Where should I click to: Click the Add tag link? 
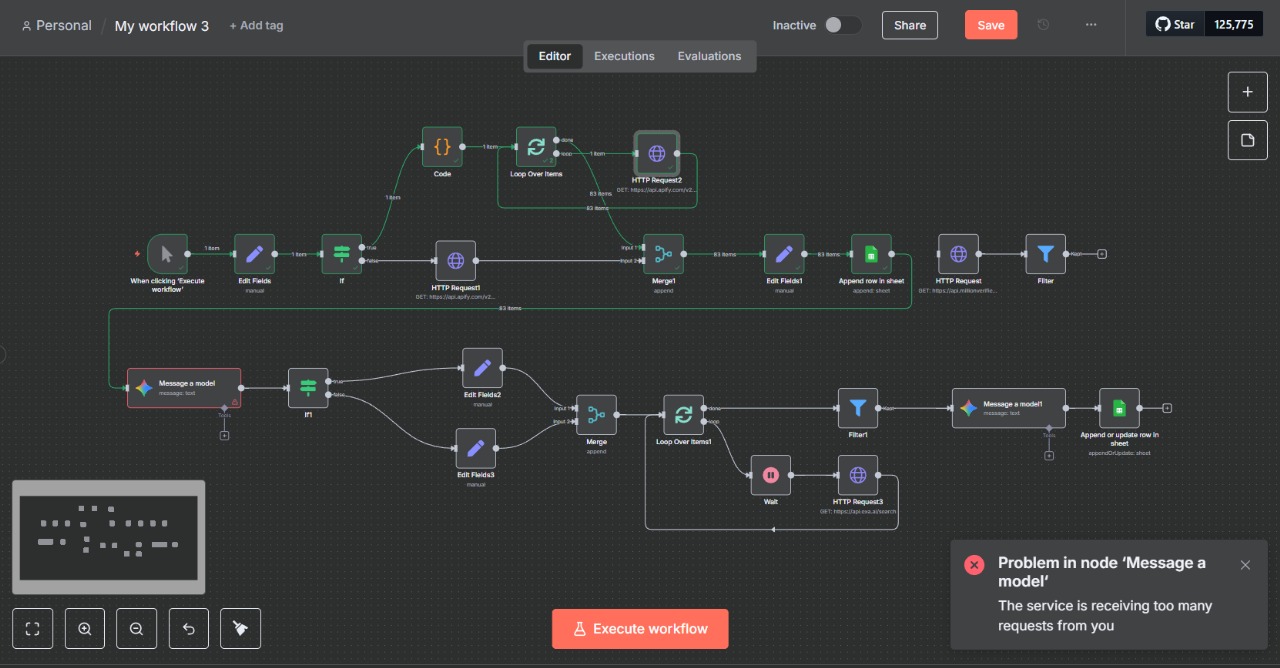(256, 25)
